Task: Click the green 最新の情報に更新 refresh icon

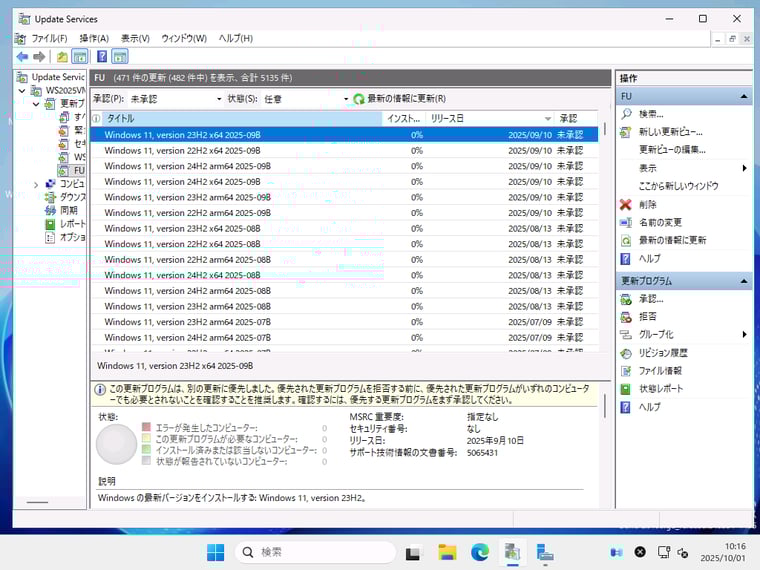Action: 359,99
